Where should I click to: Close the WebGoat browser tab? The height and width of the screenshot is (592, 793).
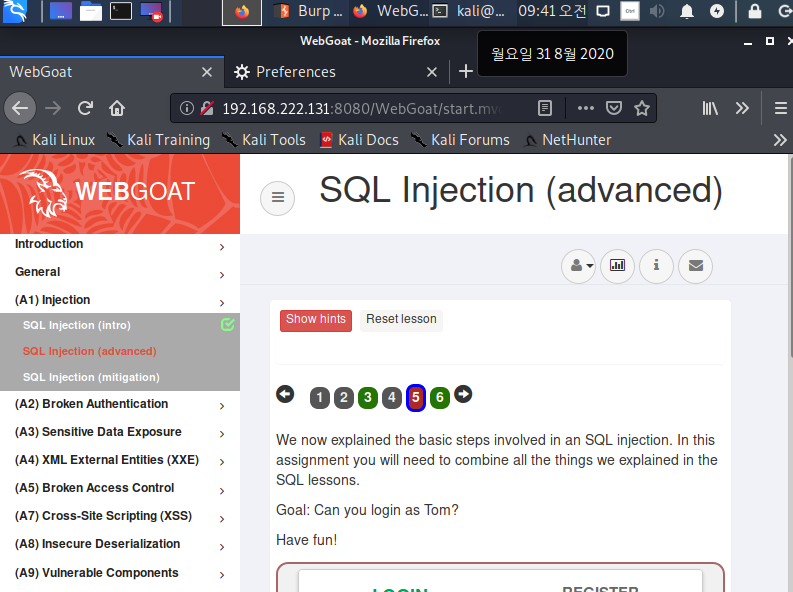click(x=207, y=72)
